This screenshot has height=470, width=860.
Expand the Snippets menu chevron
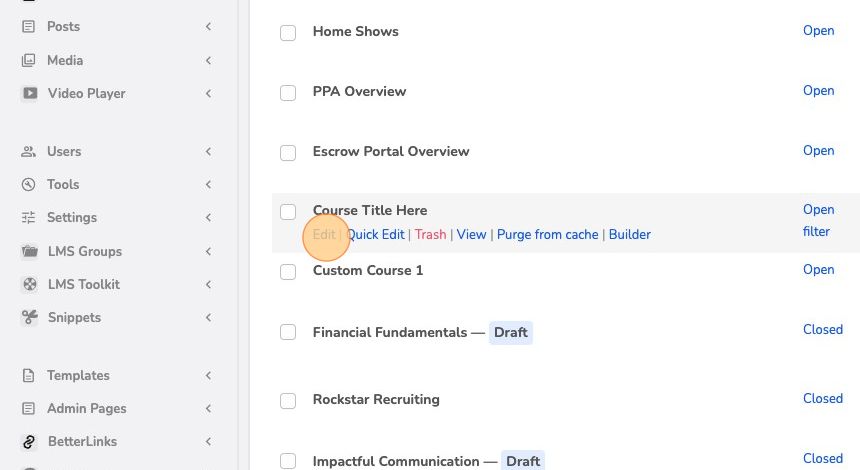208,318
